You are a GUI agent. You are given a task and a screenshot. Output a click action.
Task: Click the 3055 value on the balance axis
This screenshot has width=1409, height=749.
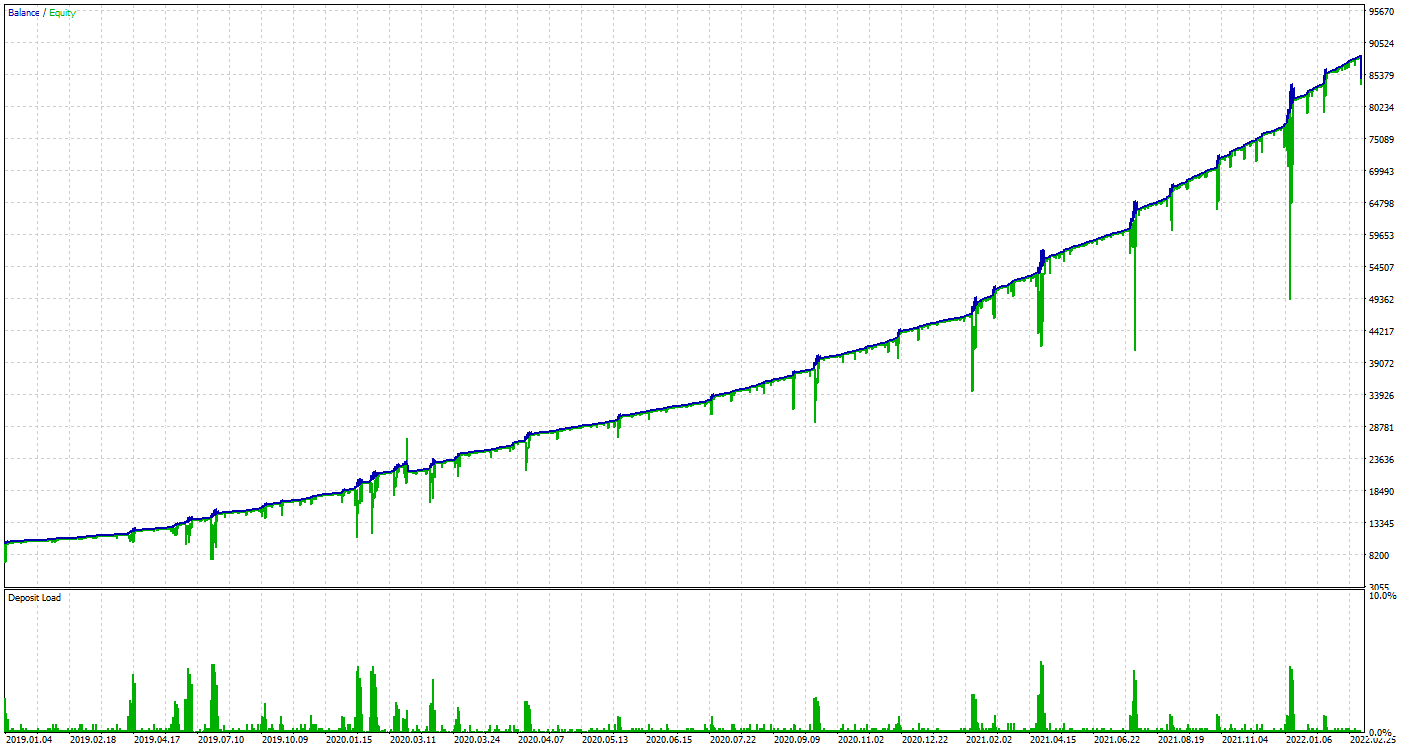pos(1379,588)
